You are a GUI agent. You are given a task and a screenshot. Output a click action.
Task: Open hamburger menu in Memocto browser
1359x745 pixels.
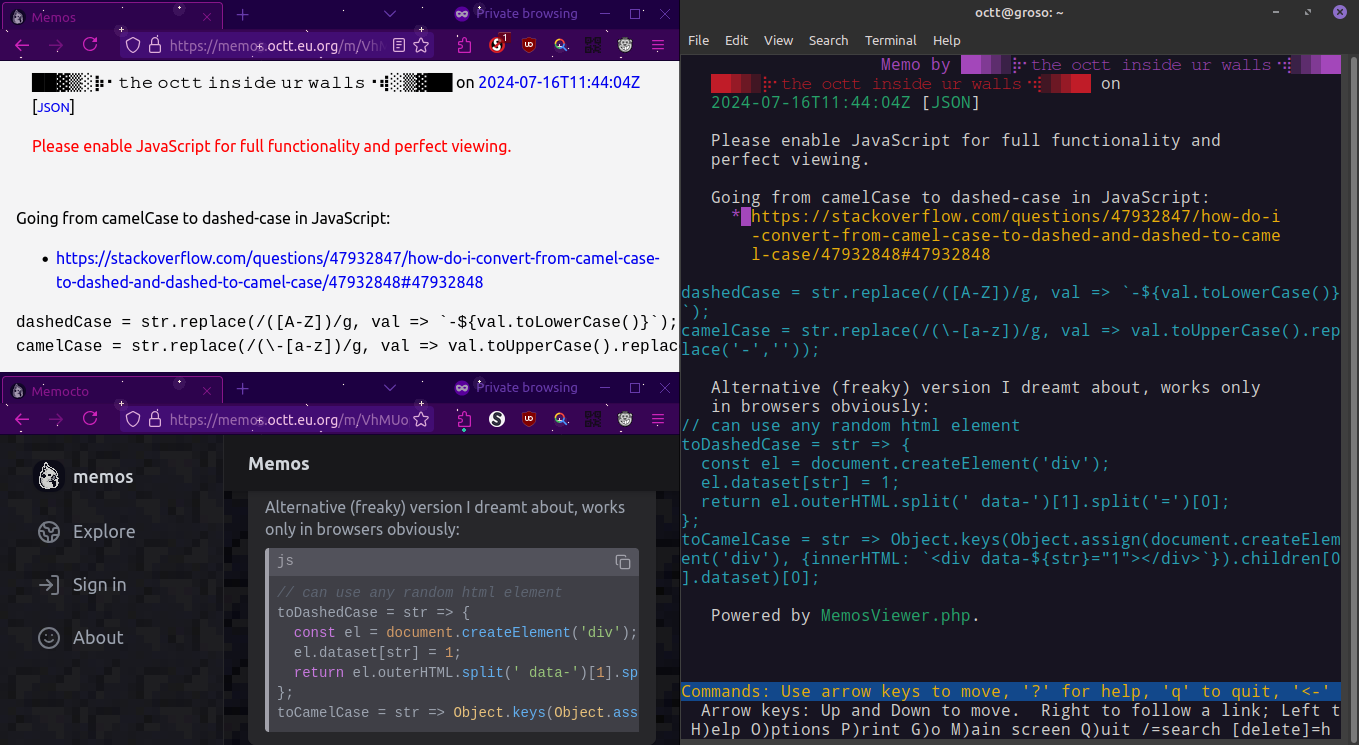pyautogui.click(x=658, y=419)
